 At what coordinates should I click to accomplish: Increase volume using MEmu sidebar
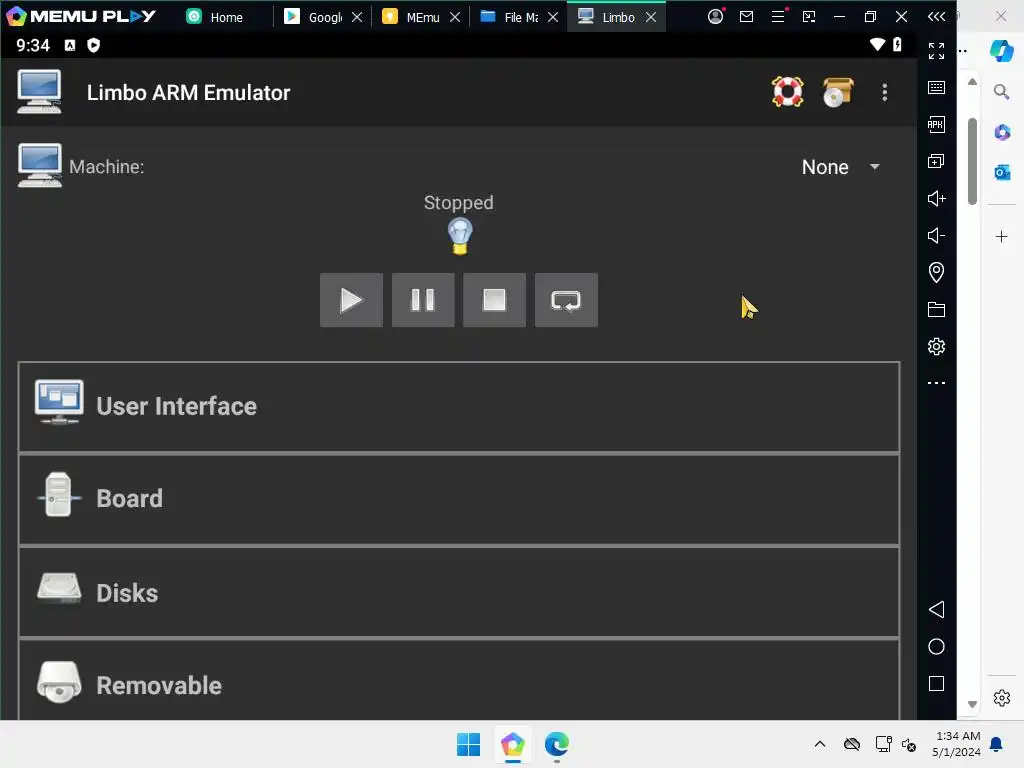pos(936,199)
